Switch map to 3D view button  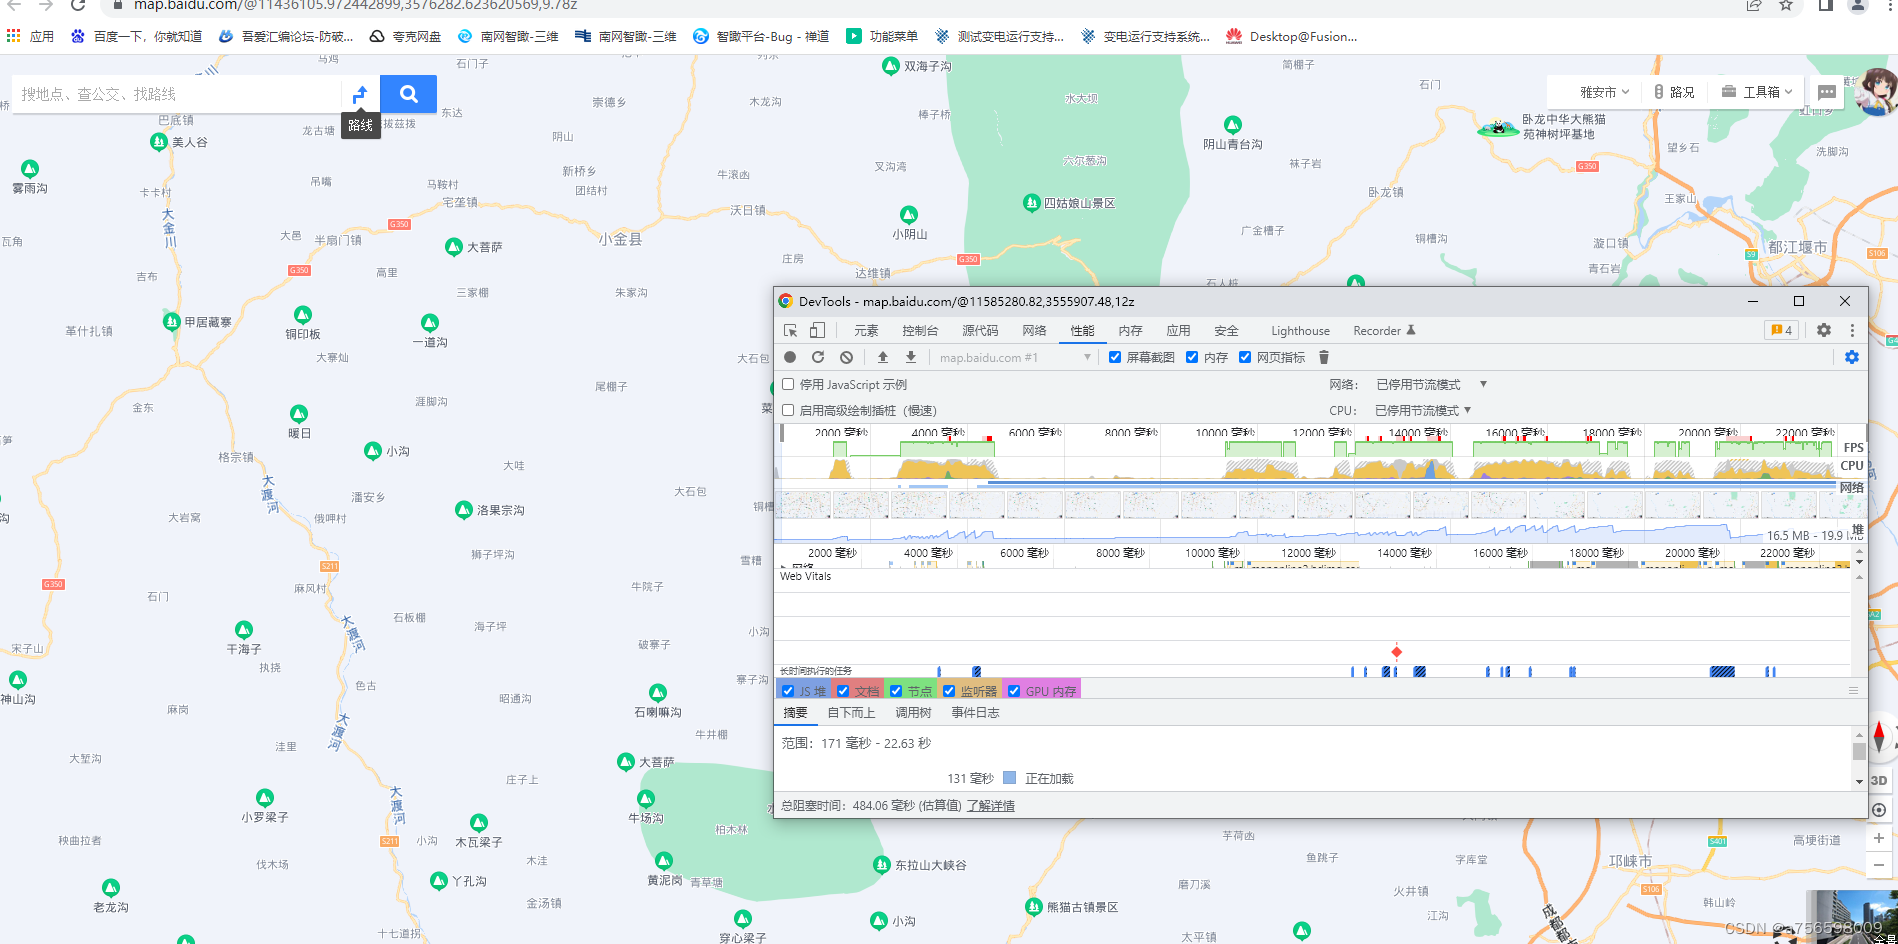(1879, 781)
